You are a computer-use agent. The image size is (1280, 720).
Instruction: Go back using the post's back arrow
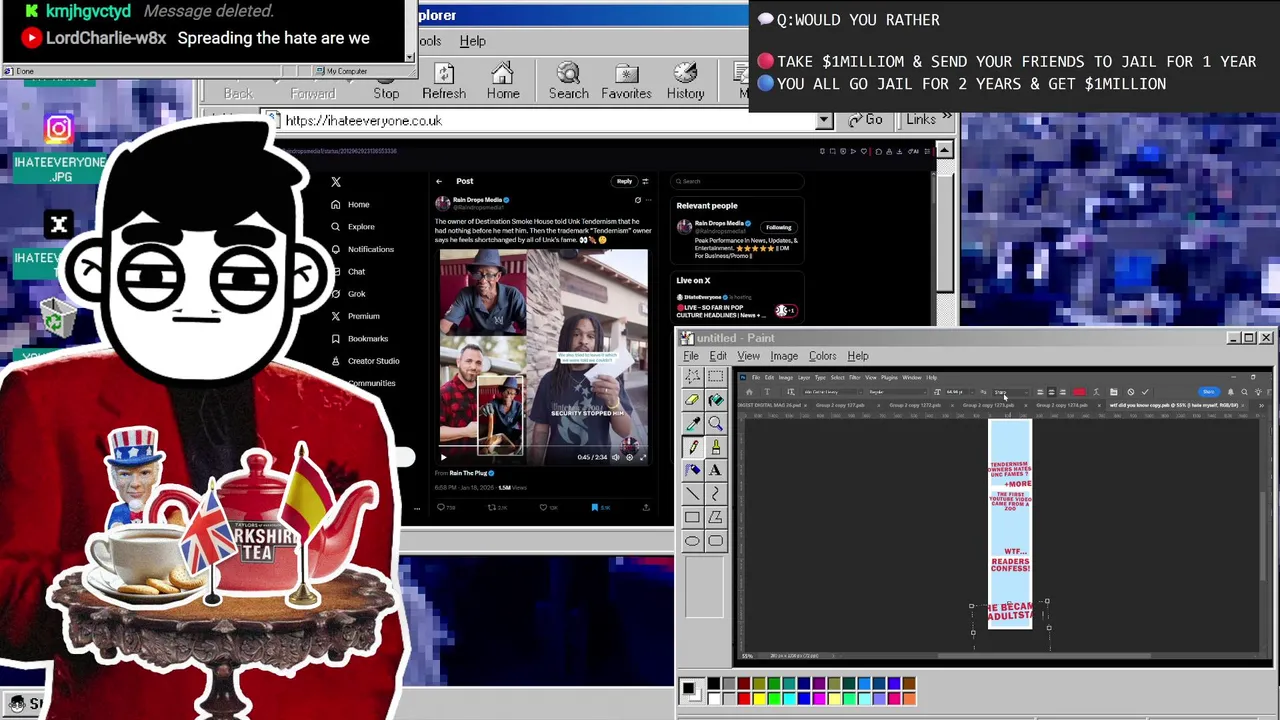(x=439, y=181)
